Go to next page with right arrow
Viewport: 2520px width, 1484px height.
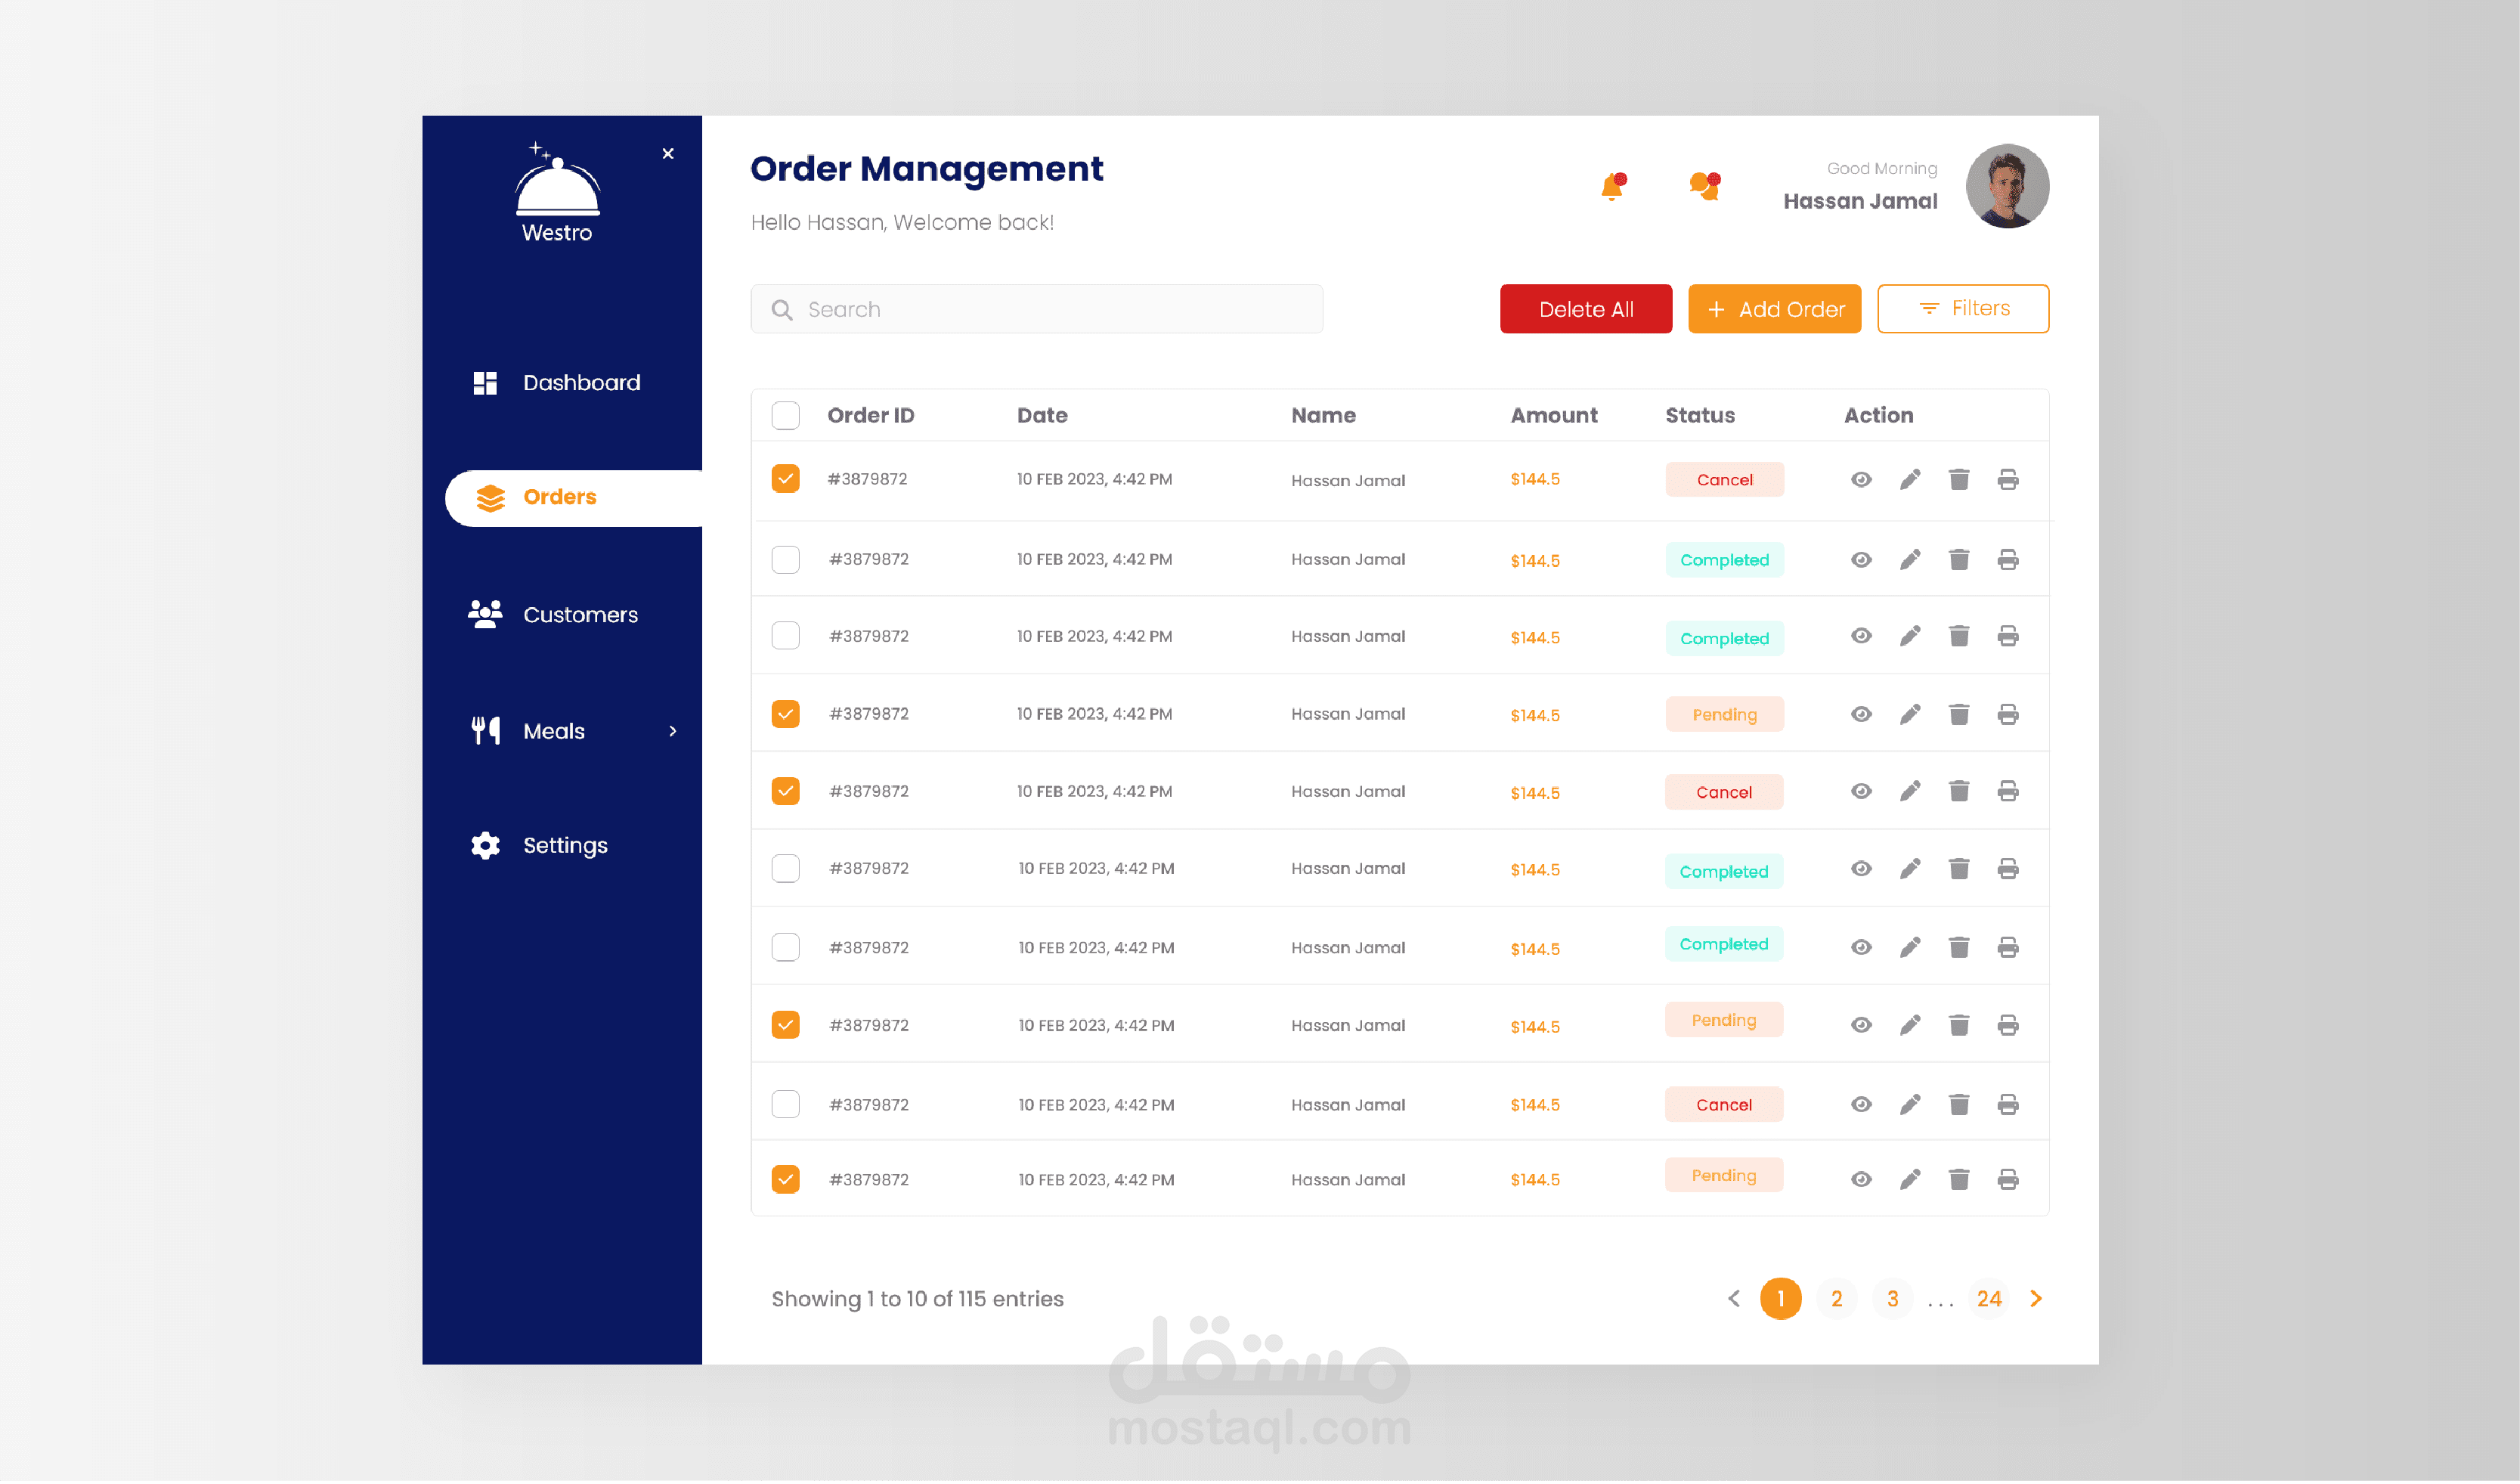pyautogui.click(x=2035, y=1299)
